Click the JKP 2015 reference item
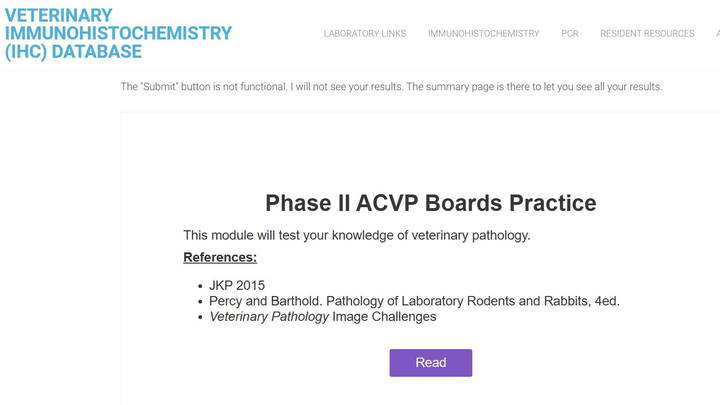 [x=237, y=285]
